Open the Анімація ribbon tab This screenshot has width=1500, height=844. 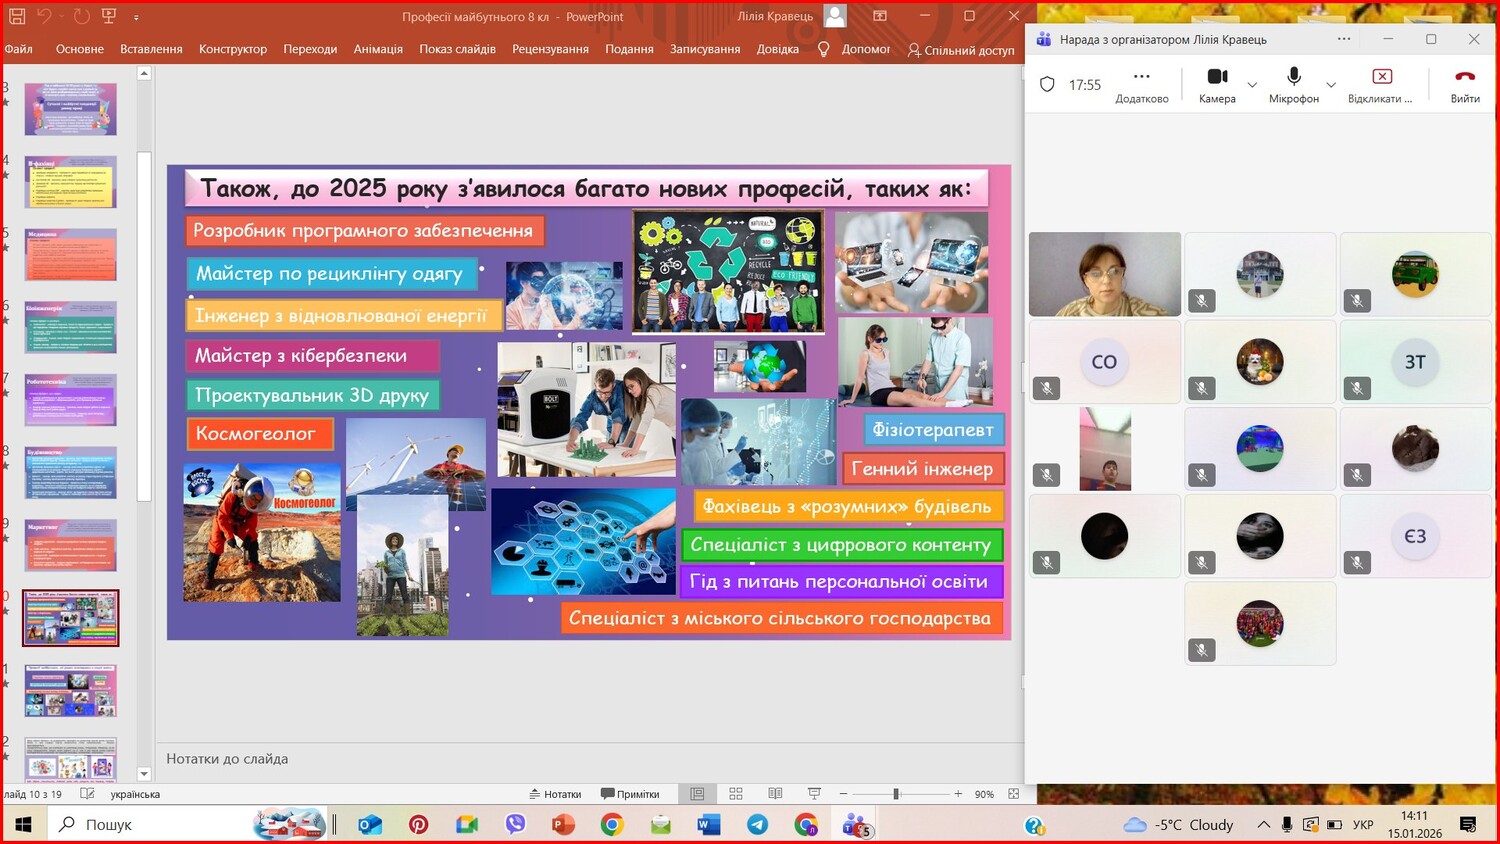378,49
